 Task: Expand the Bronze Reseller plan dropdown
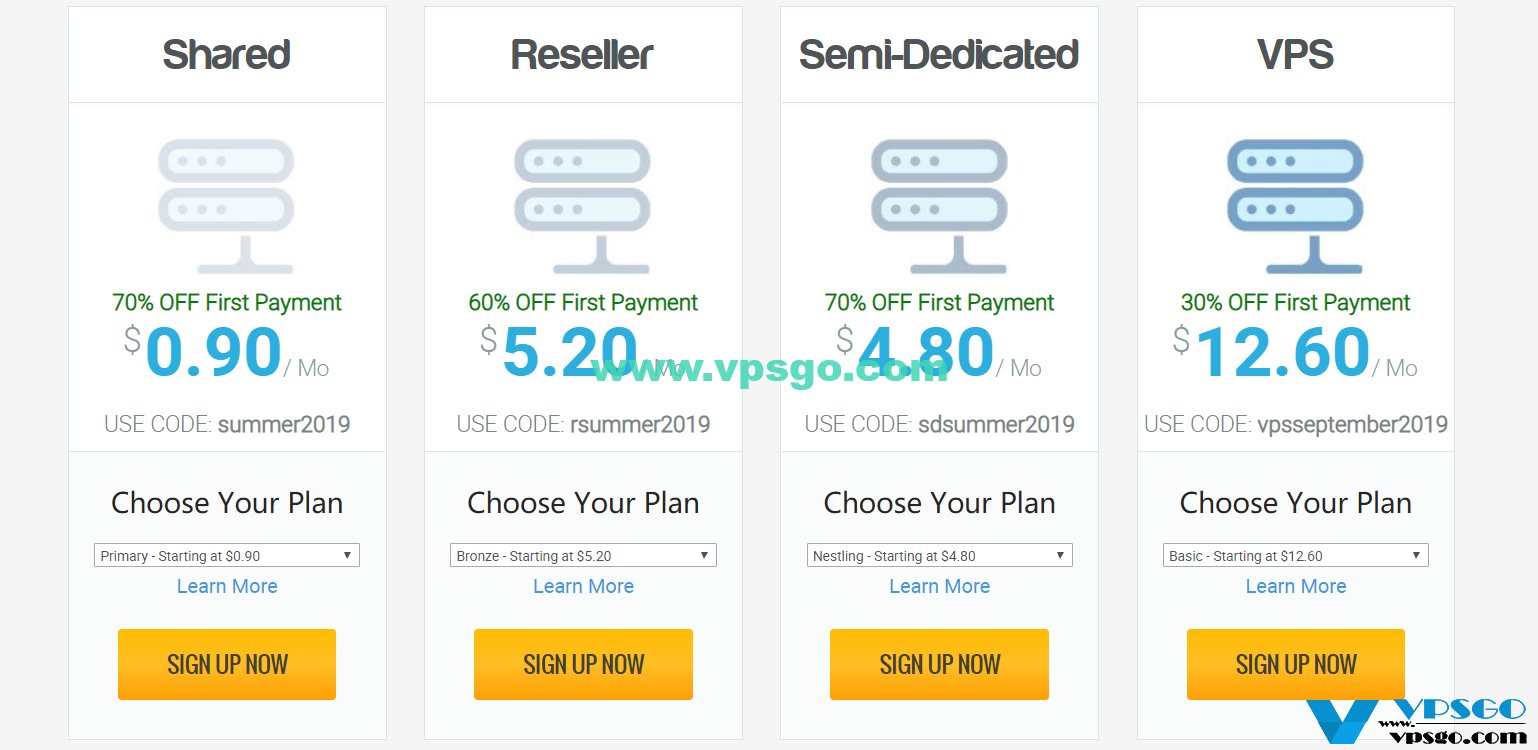point(583,555)
